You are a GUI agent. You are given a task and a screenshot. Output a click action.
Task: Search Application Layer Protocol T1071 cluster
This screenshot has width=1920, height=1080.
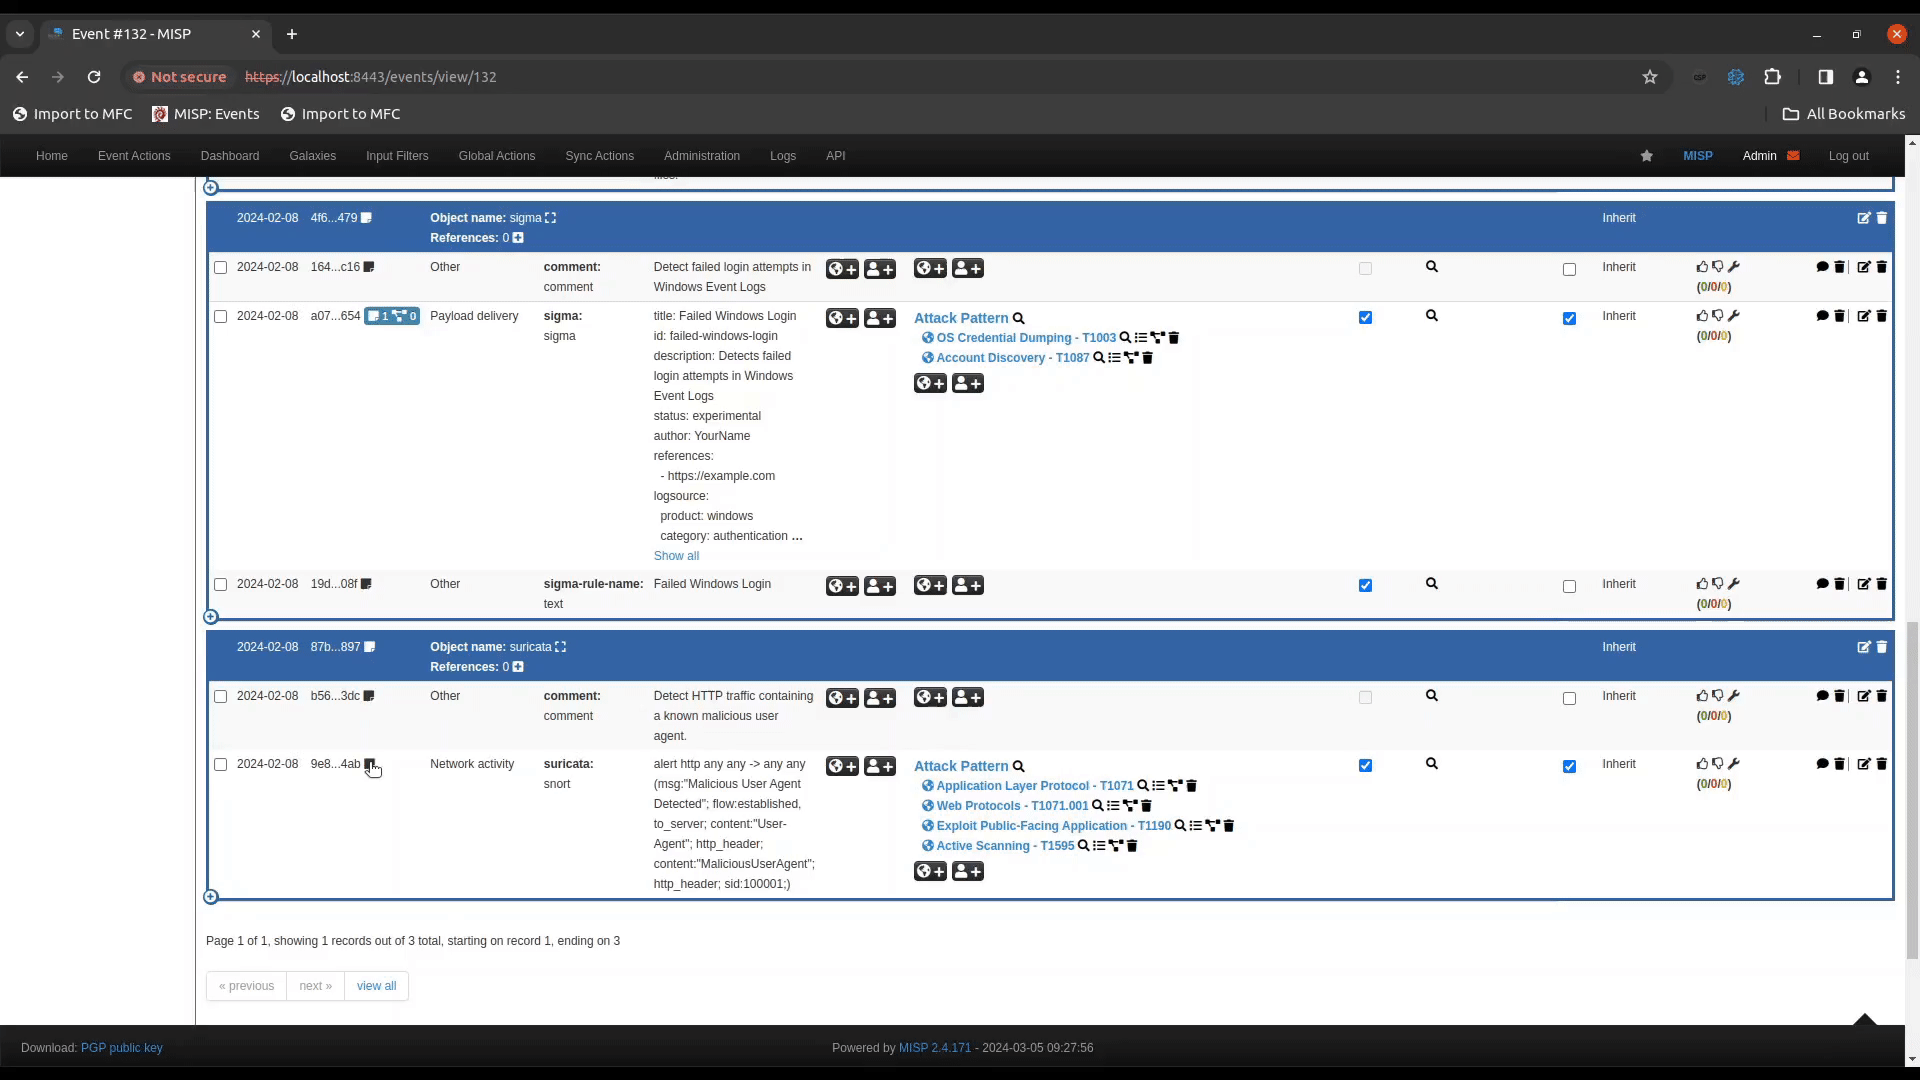1143,786
